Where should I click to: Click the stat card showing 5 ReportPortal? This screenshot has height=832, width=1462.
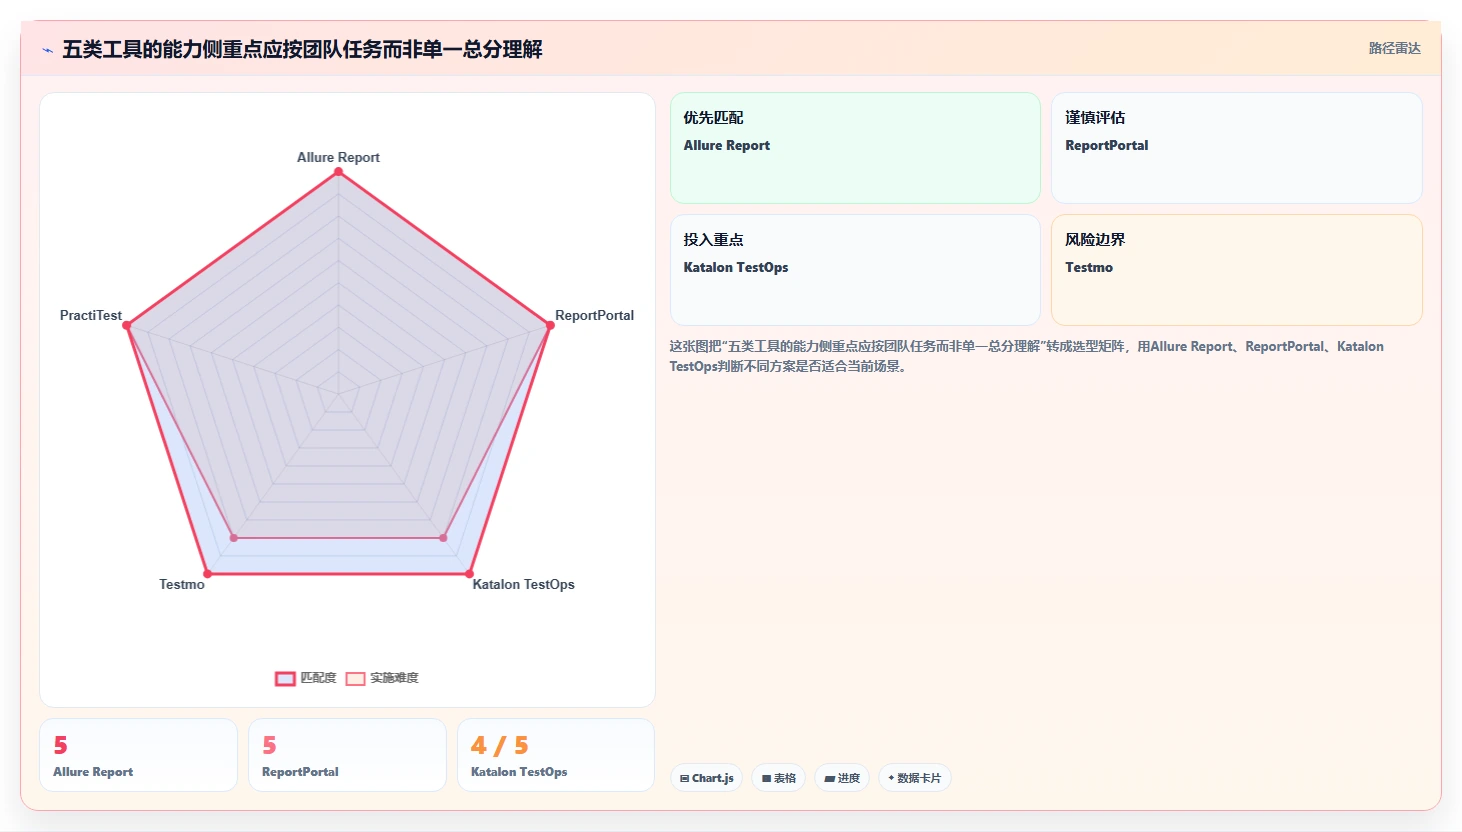click(347, 755)
